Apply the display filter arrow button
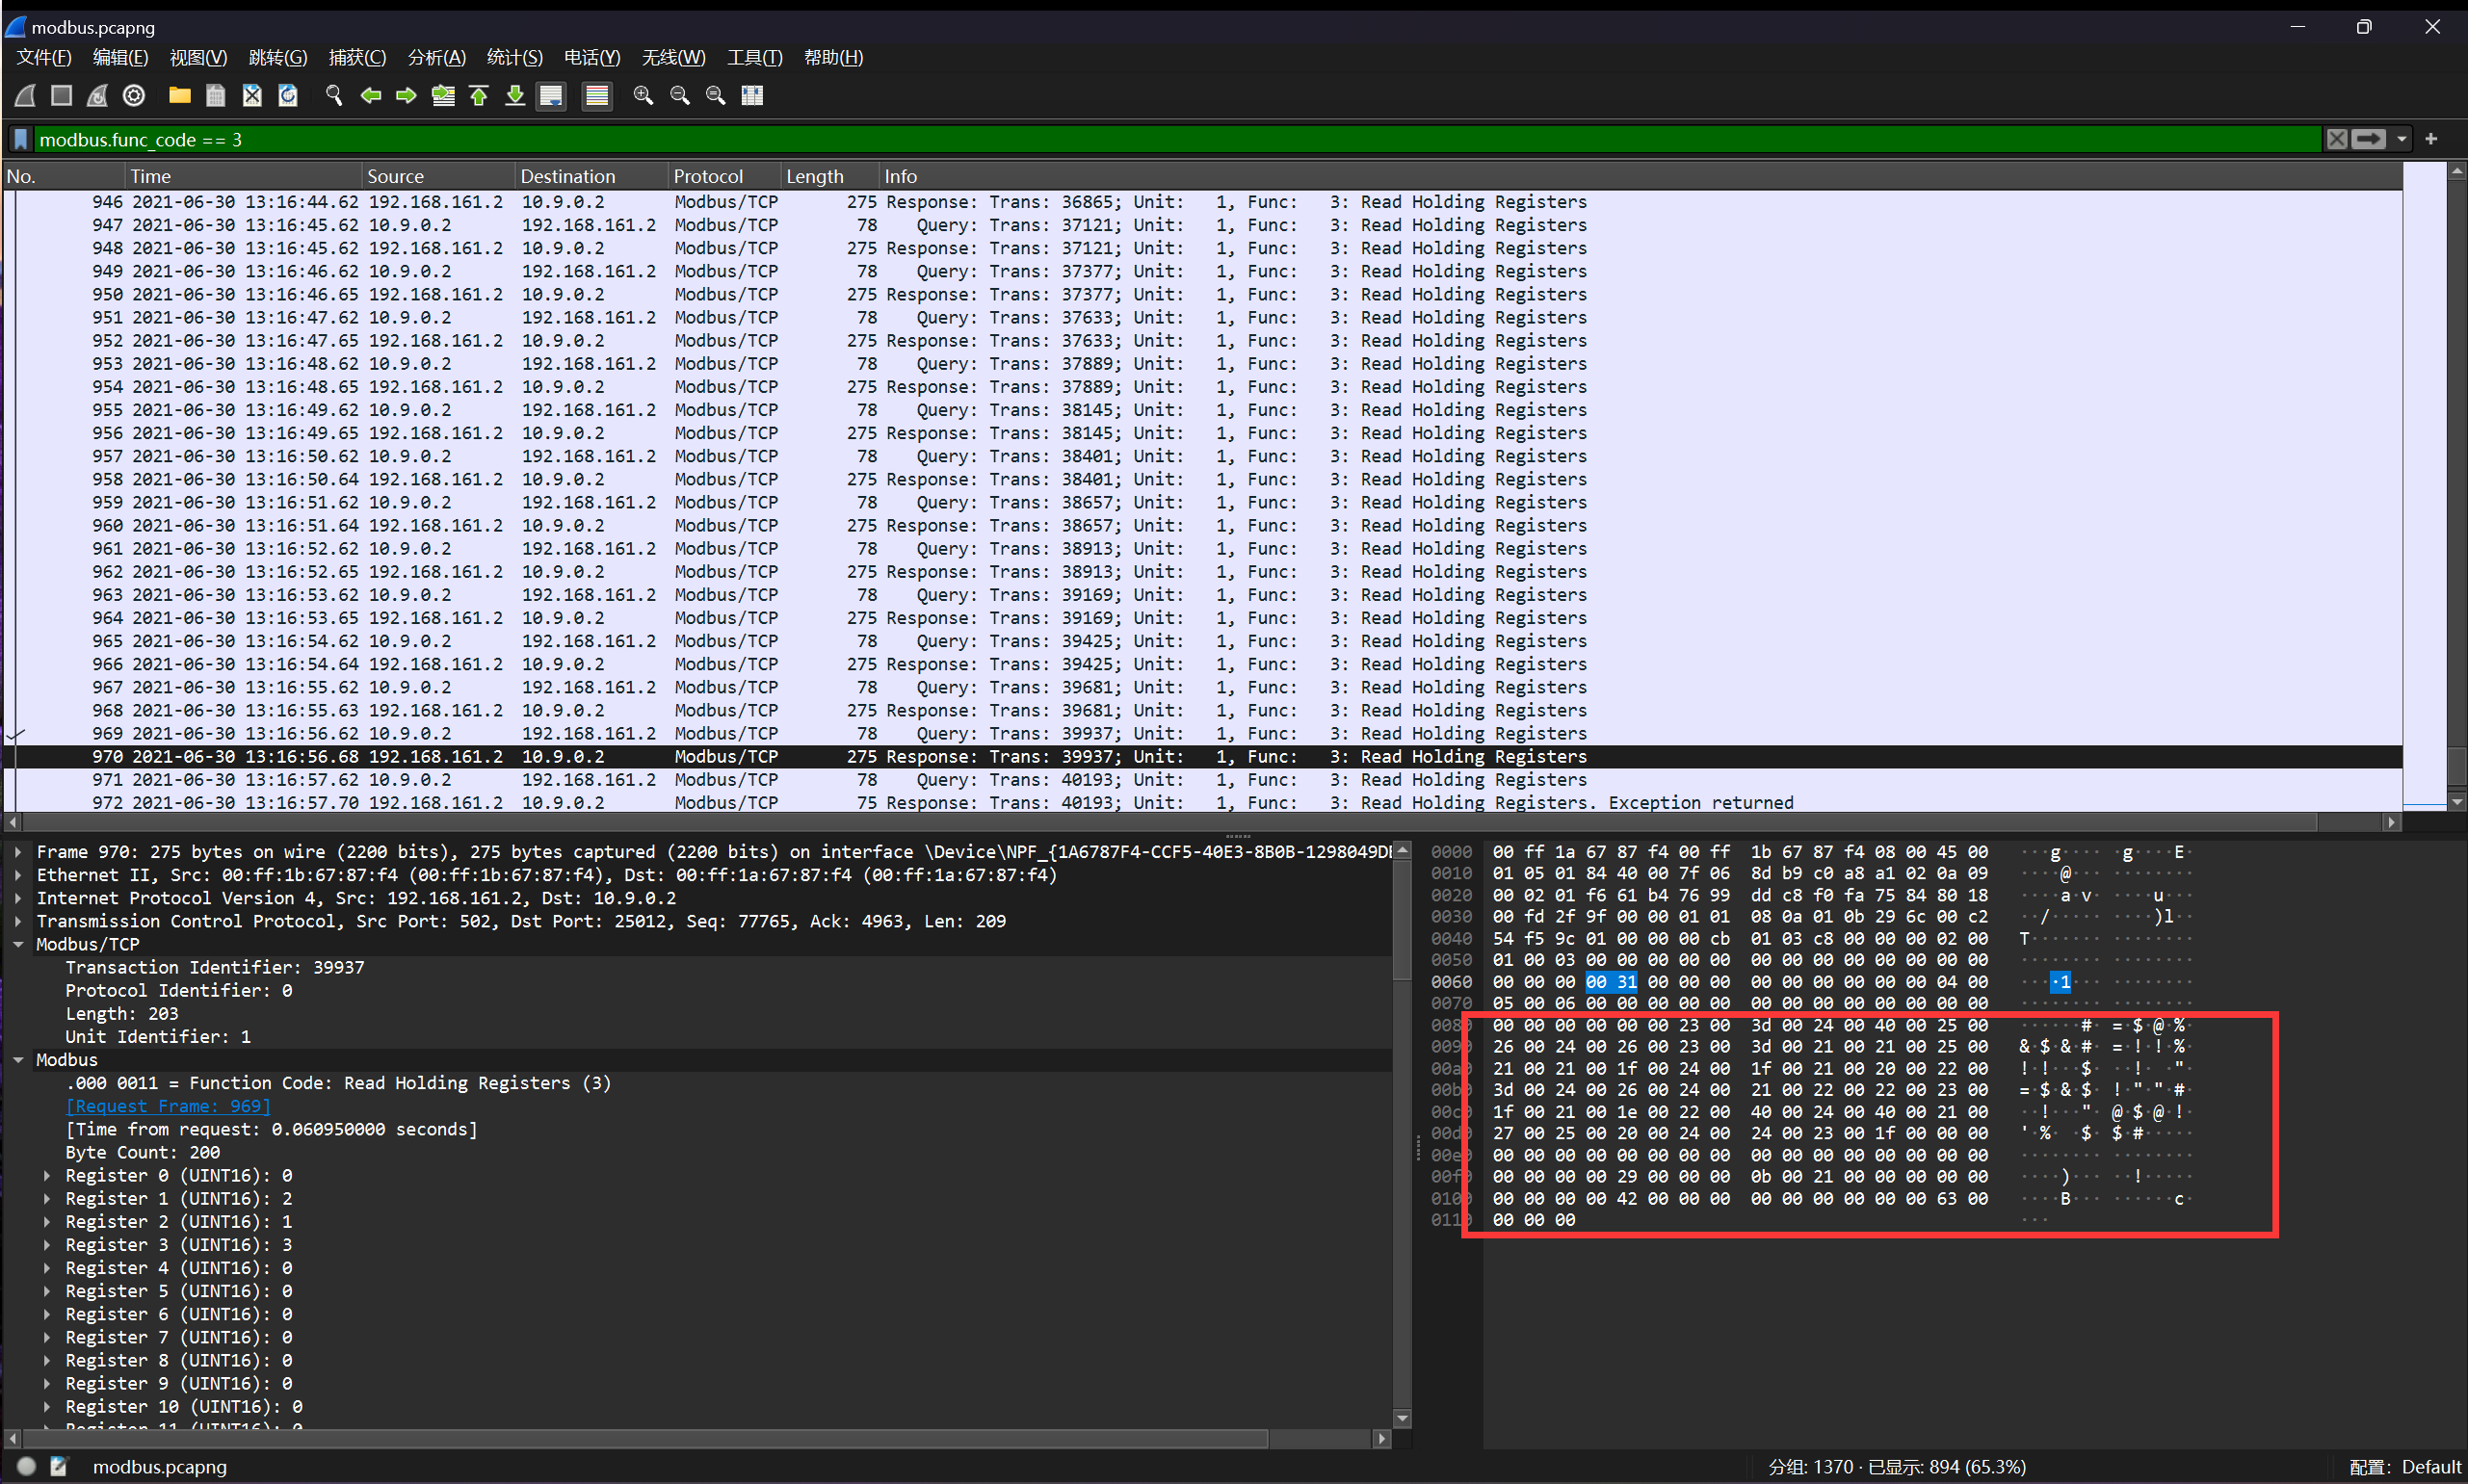Image resolution: width=2468 pixels, height=1484 pixels. [x=2369, y=139]
